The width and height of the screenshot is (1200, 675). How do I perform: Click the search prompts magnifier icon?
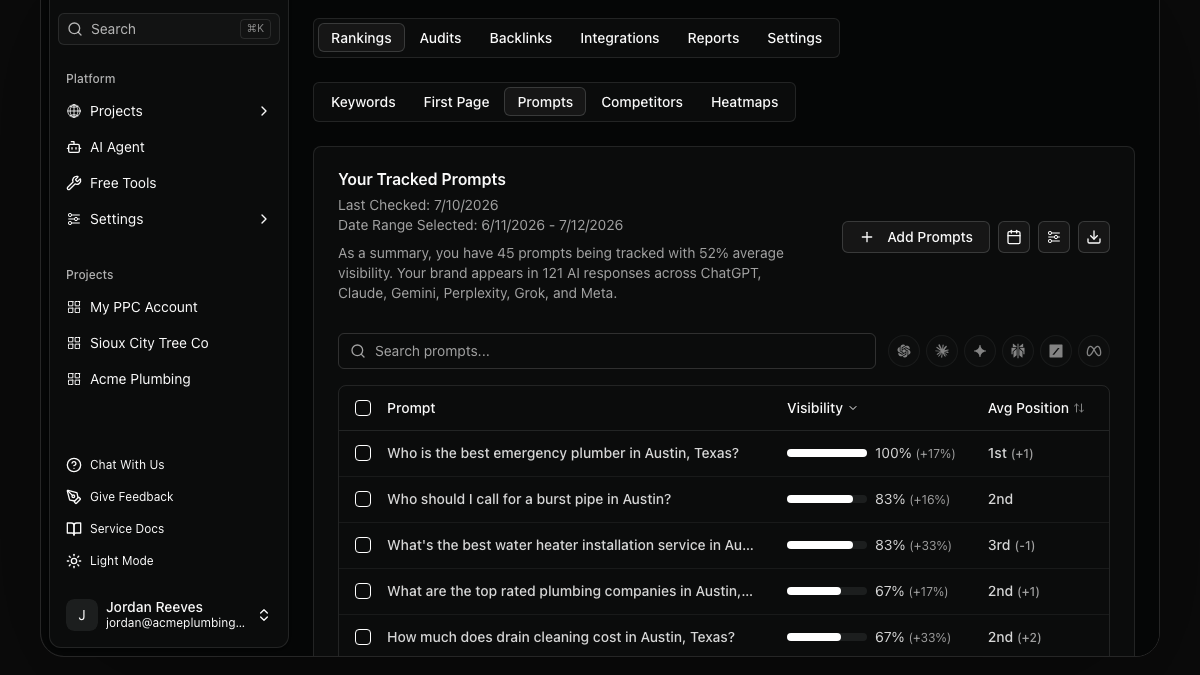[x=359, y=351]
